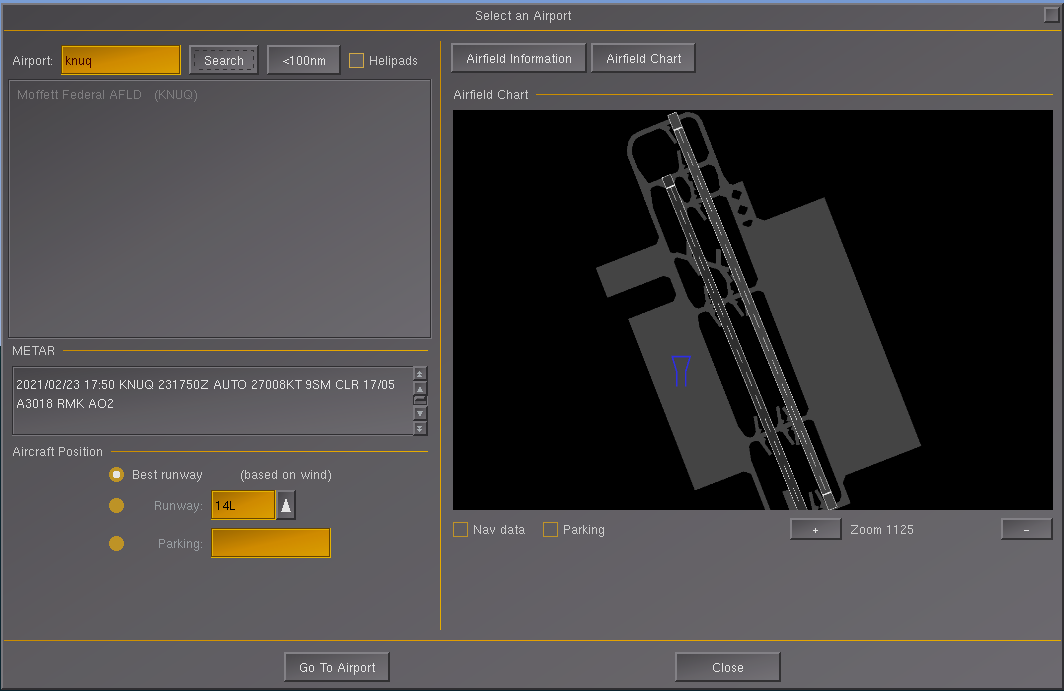Image resolution: width=1064 pixels, height=691 pixels.
Task: Enable Parking overlay checkbox
Action: click(550, 529)
